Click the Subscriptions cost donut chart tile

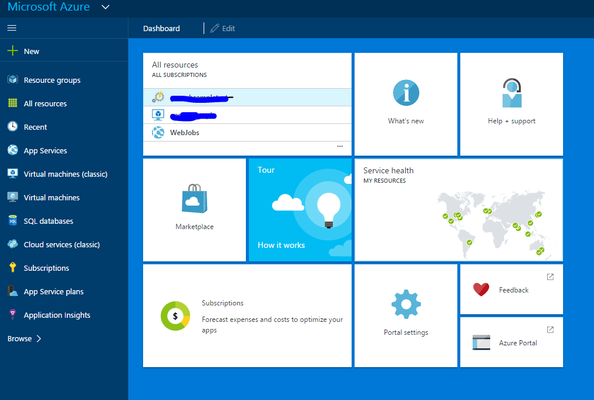click(x=247, y=316)
